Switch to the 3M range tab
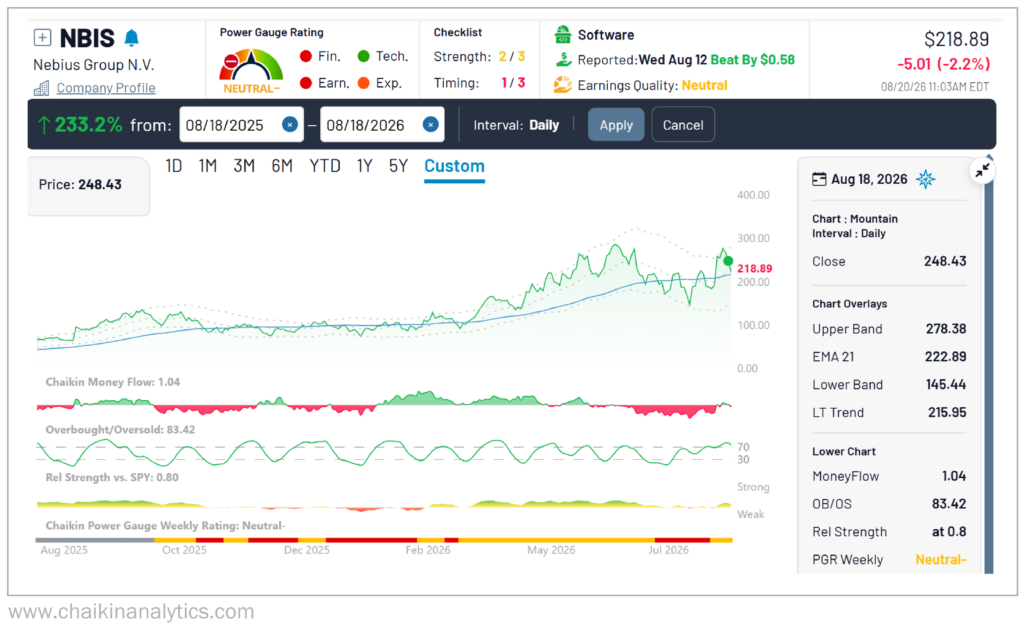 click(244, 166)
